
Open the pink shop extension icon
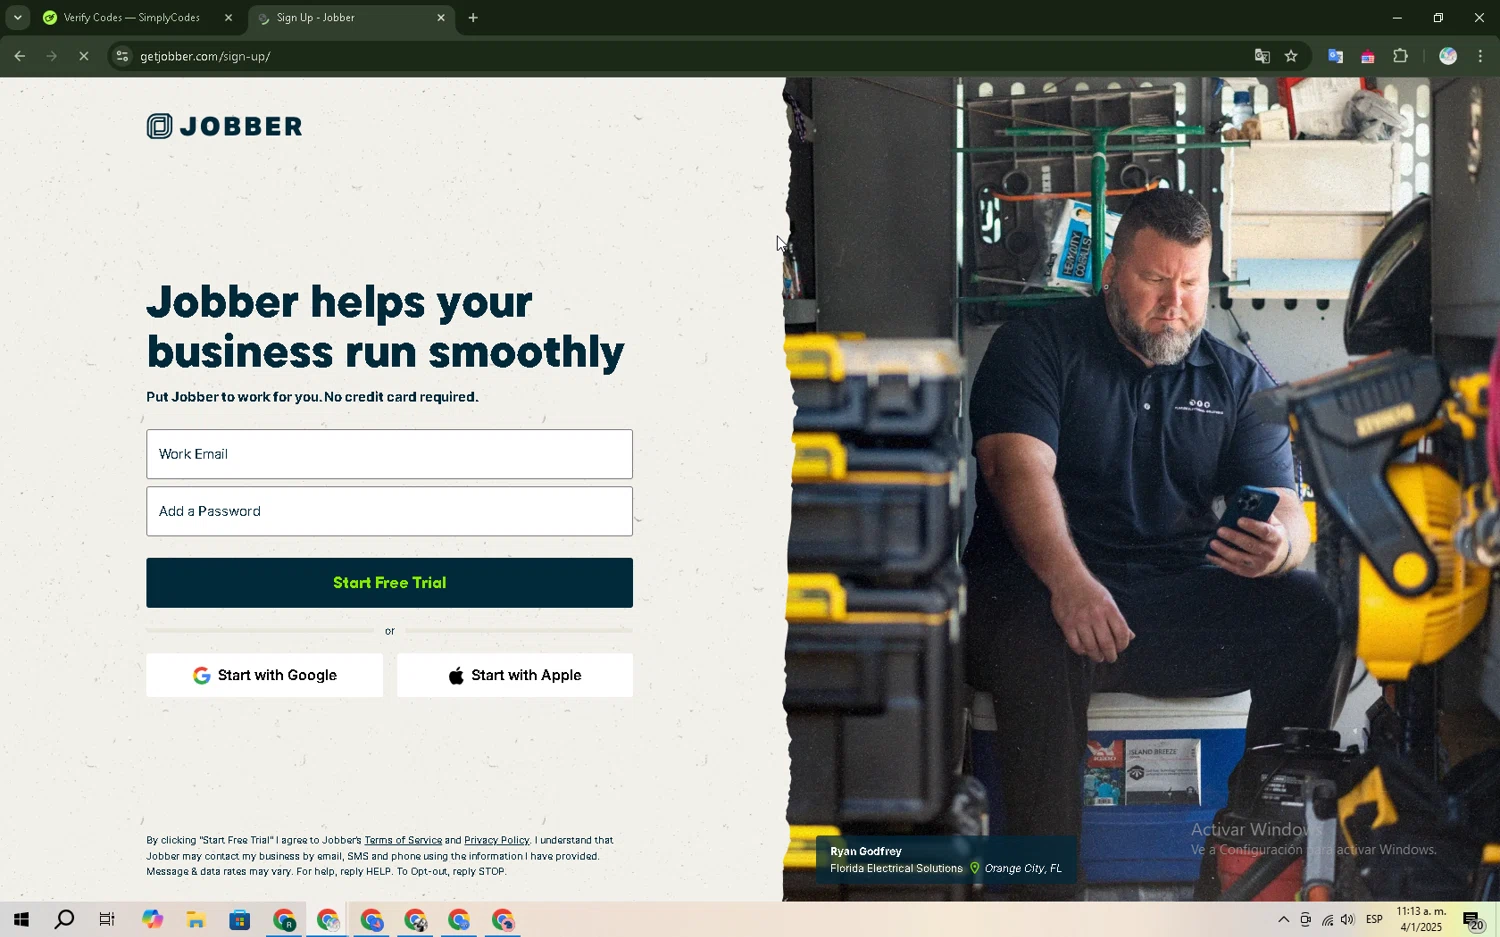point(1367,57)
